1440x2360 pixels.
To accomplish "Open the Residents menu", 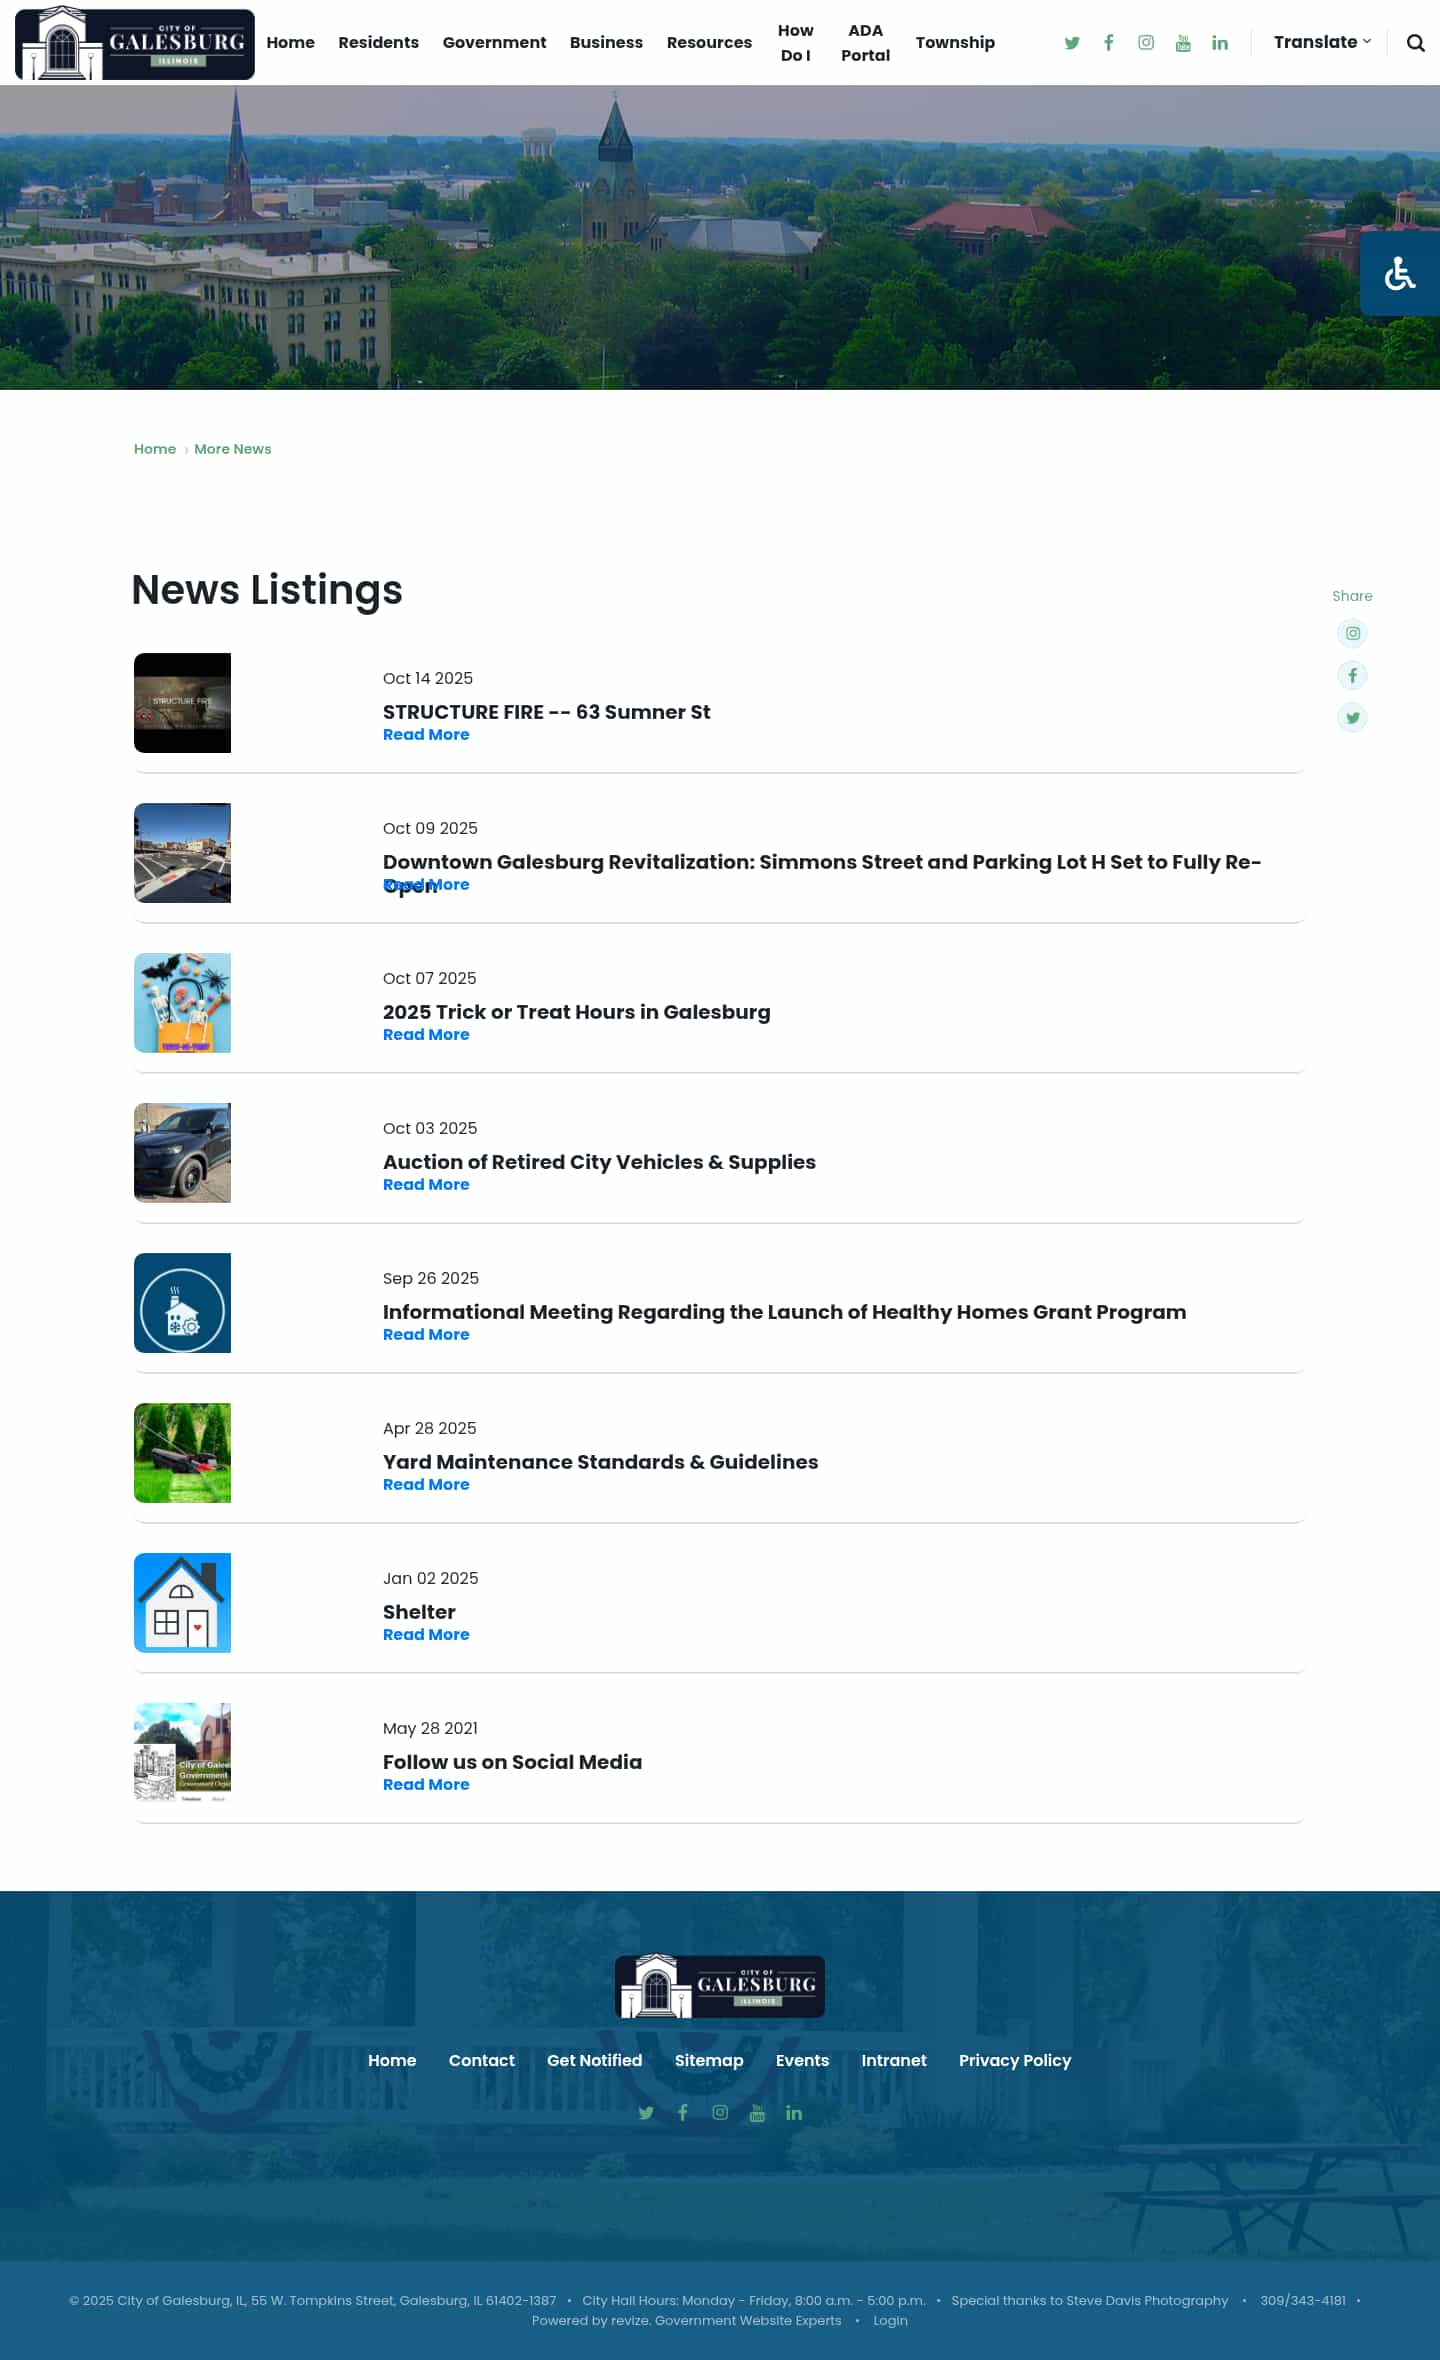I will (378, 43).
